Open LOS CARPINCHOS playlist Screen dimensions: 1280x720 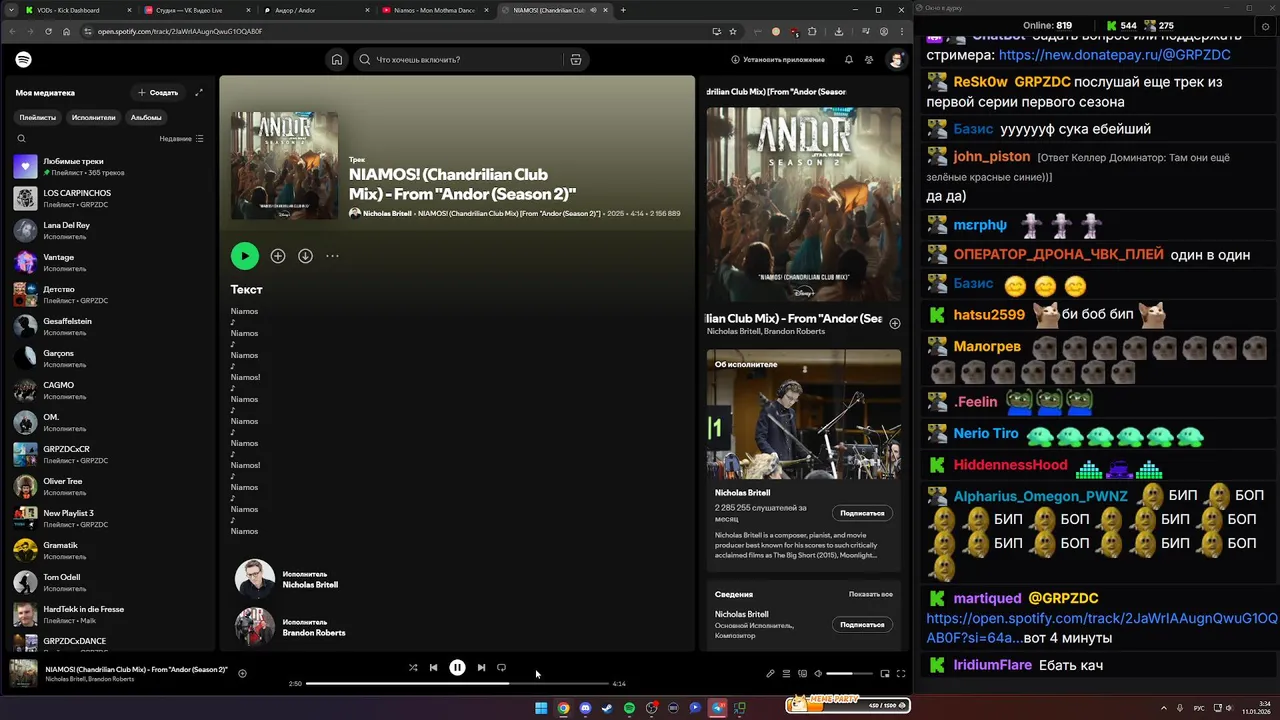tap(110, 199)
